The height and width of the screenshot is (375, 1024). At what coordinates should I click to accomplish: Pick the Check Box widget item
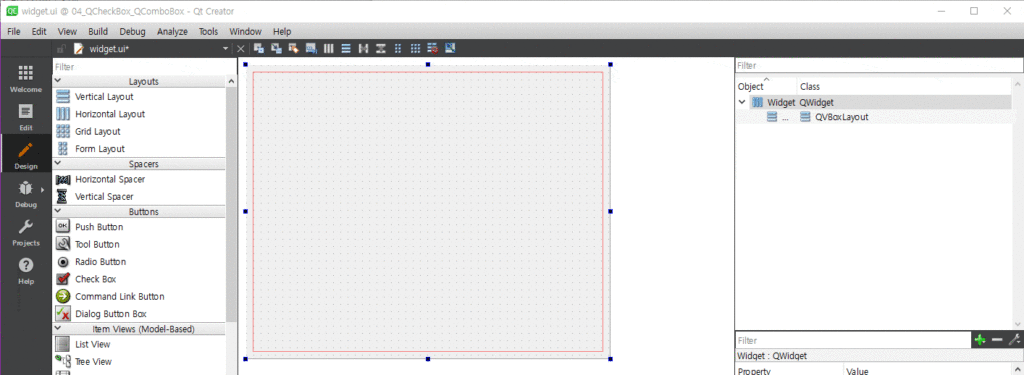95,279
